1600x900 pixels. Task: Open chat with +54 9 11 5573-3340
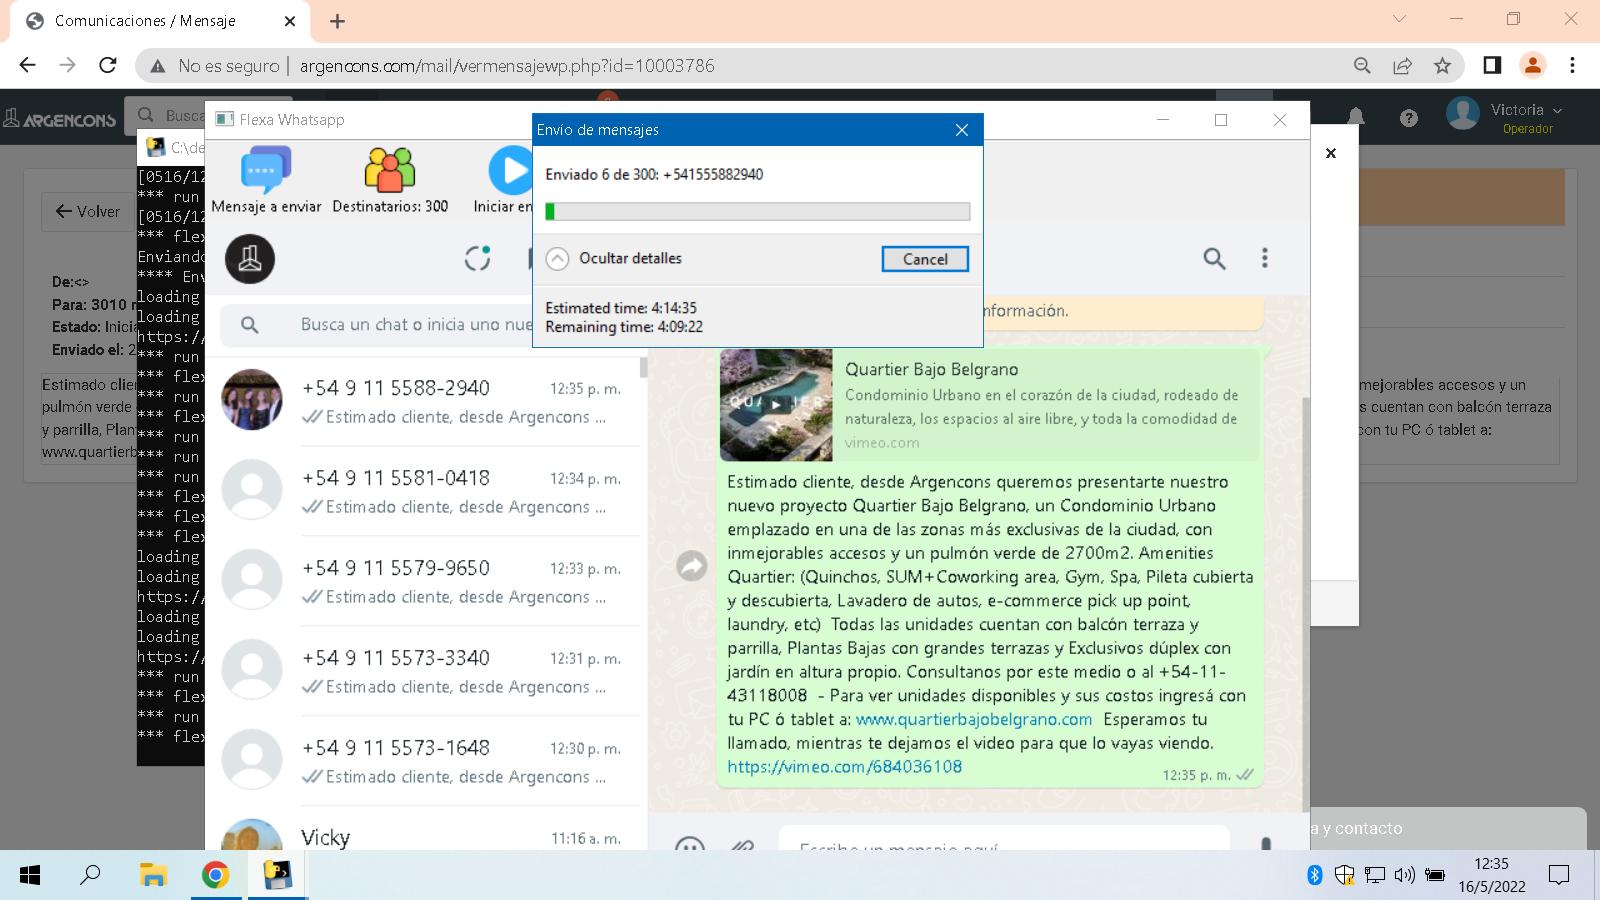coord(422,671)
